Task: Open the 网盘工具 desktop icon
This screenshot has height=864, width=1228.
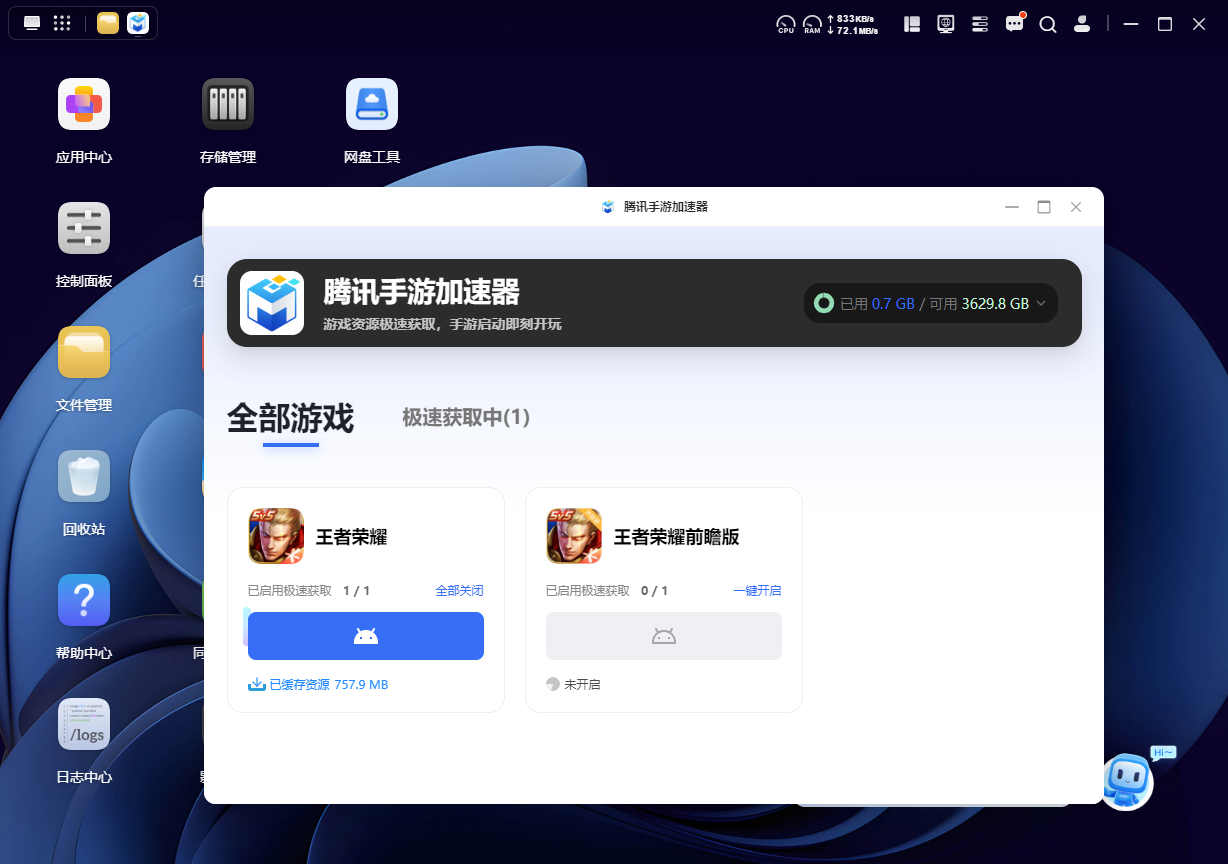Action: pyautogui.click(x=372, y=104)
